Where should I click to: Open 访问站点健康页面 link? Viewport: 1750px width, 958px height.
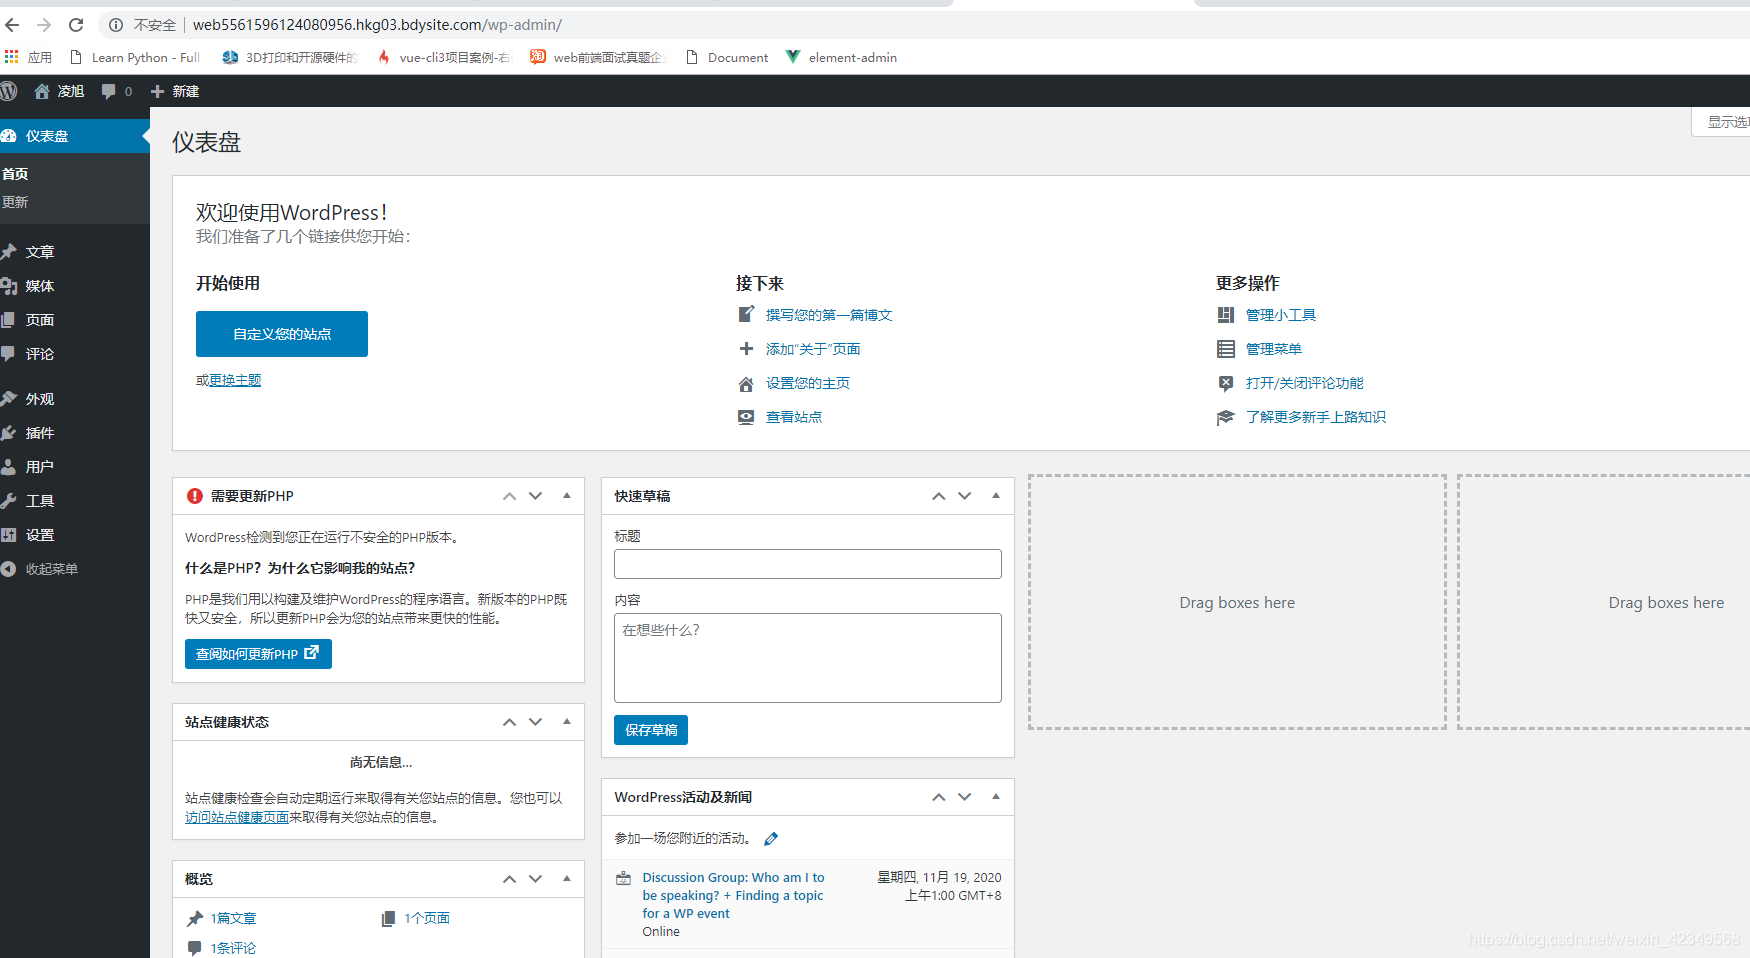point(237,817)
